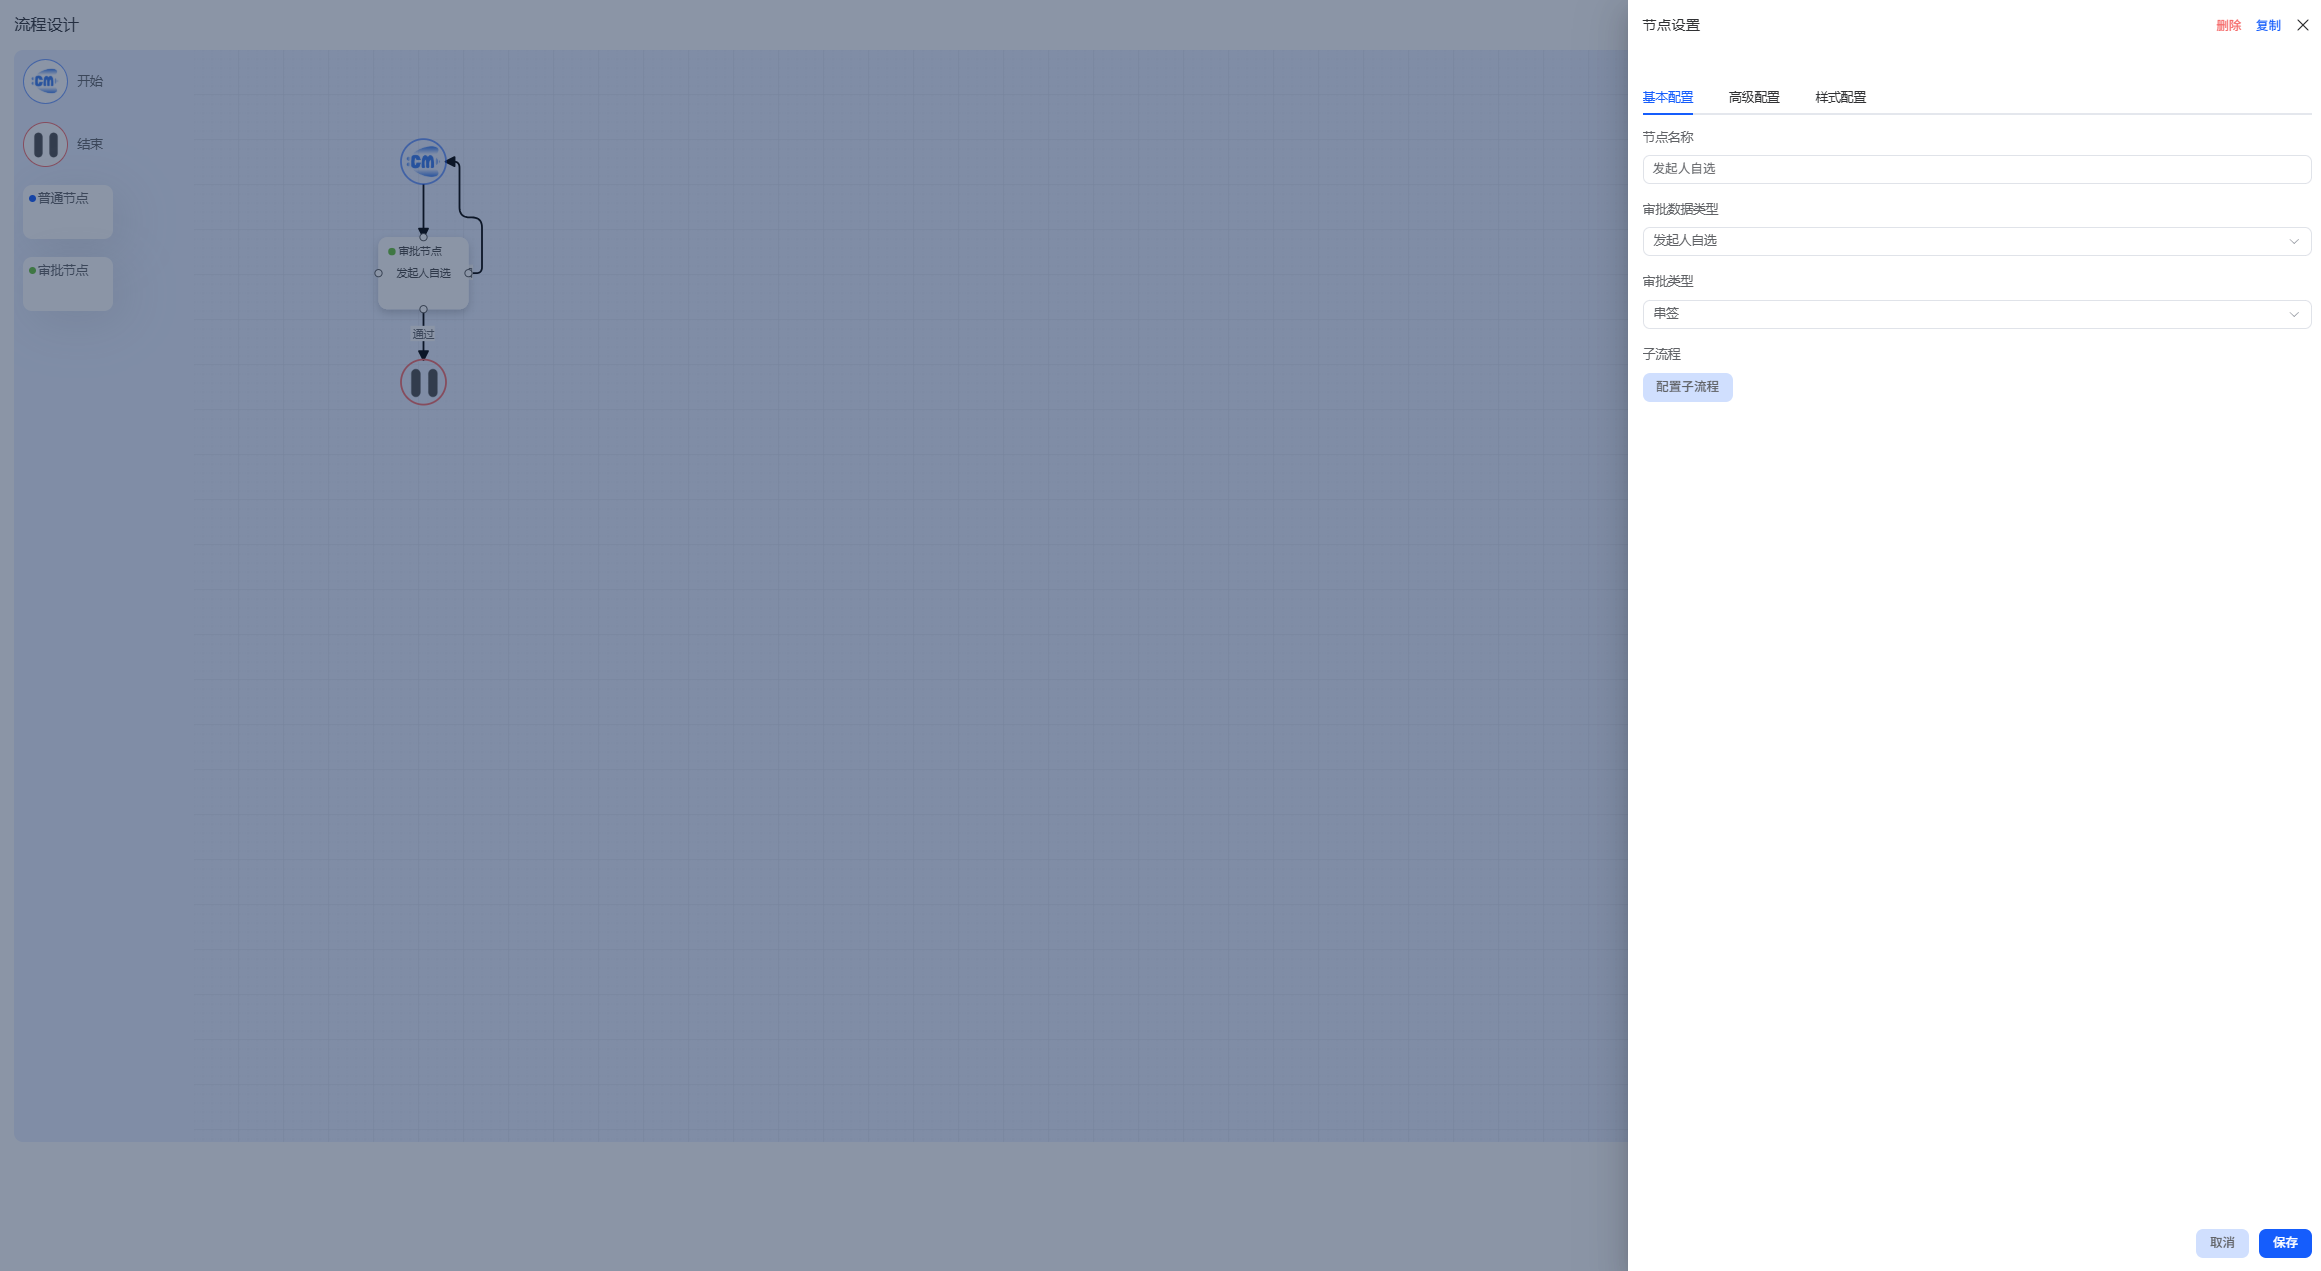Screen dimensions: 2321x1271
Task: Switch to the 基本配置 tab
Action: (x=1667, y=97)
